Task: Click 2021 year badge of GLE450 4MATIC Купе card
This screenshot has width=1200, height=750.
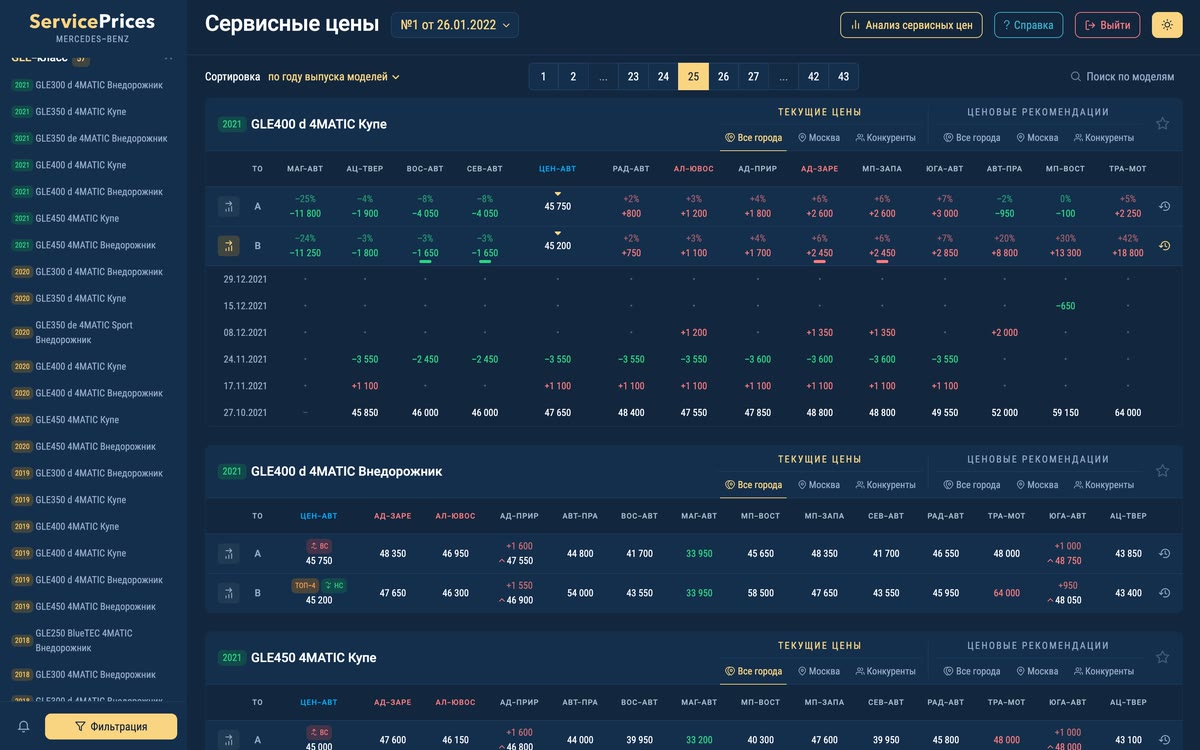Action: (232, 658)
